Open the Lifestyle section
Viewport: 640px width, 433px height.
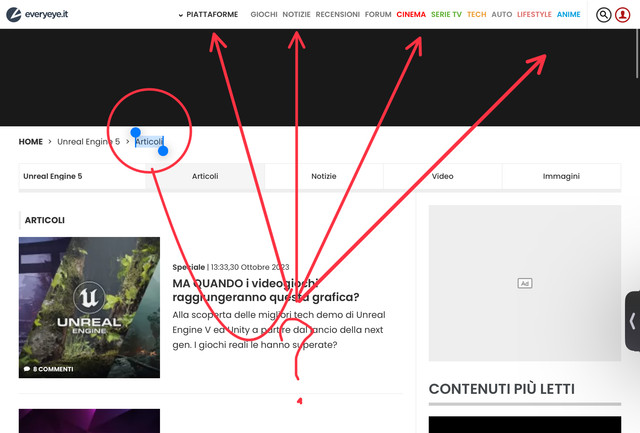534,15
